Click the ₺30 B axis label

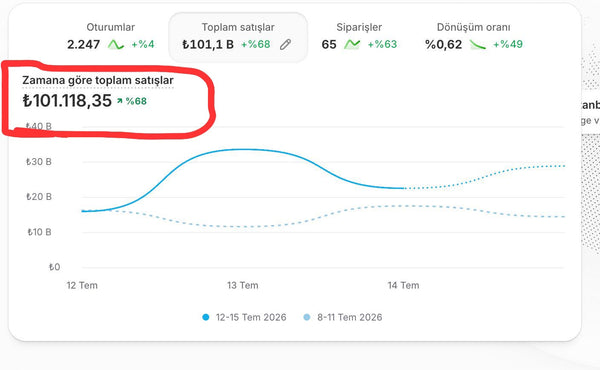39,162
